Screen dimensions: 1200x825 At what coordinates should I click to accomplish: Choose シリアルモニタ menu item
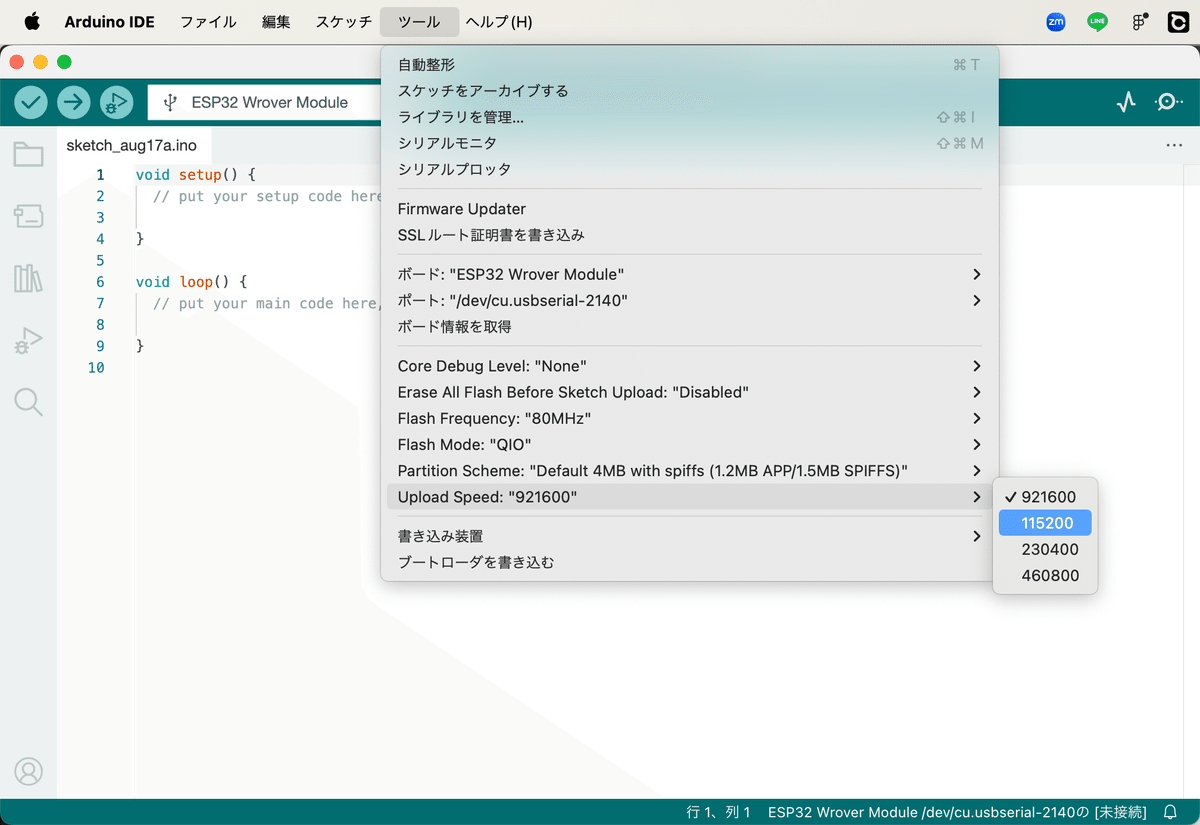click(690, 143)
